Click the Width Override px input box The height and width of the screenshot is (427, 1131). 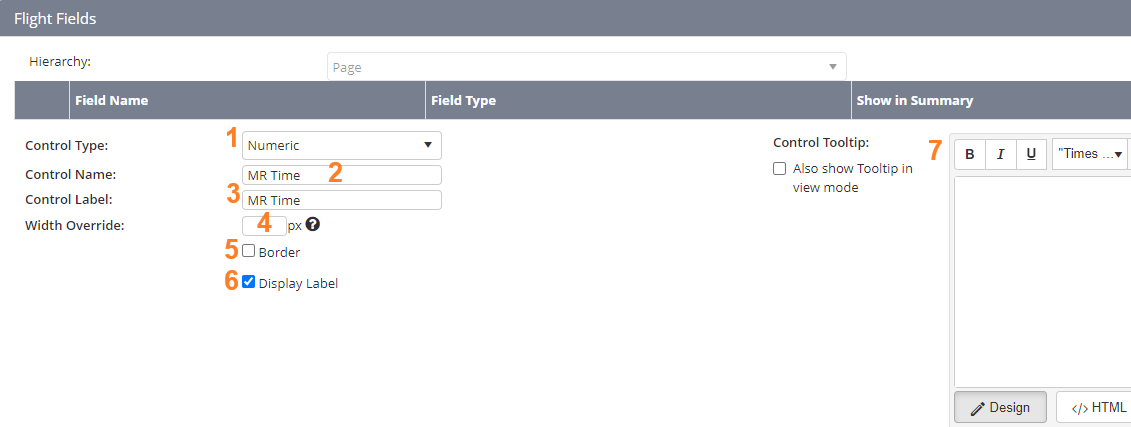coord(264,225)
